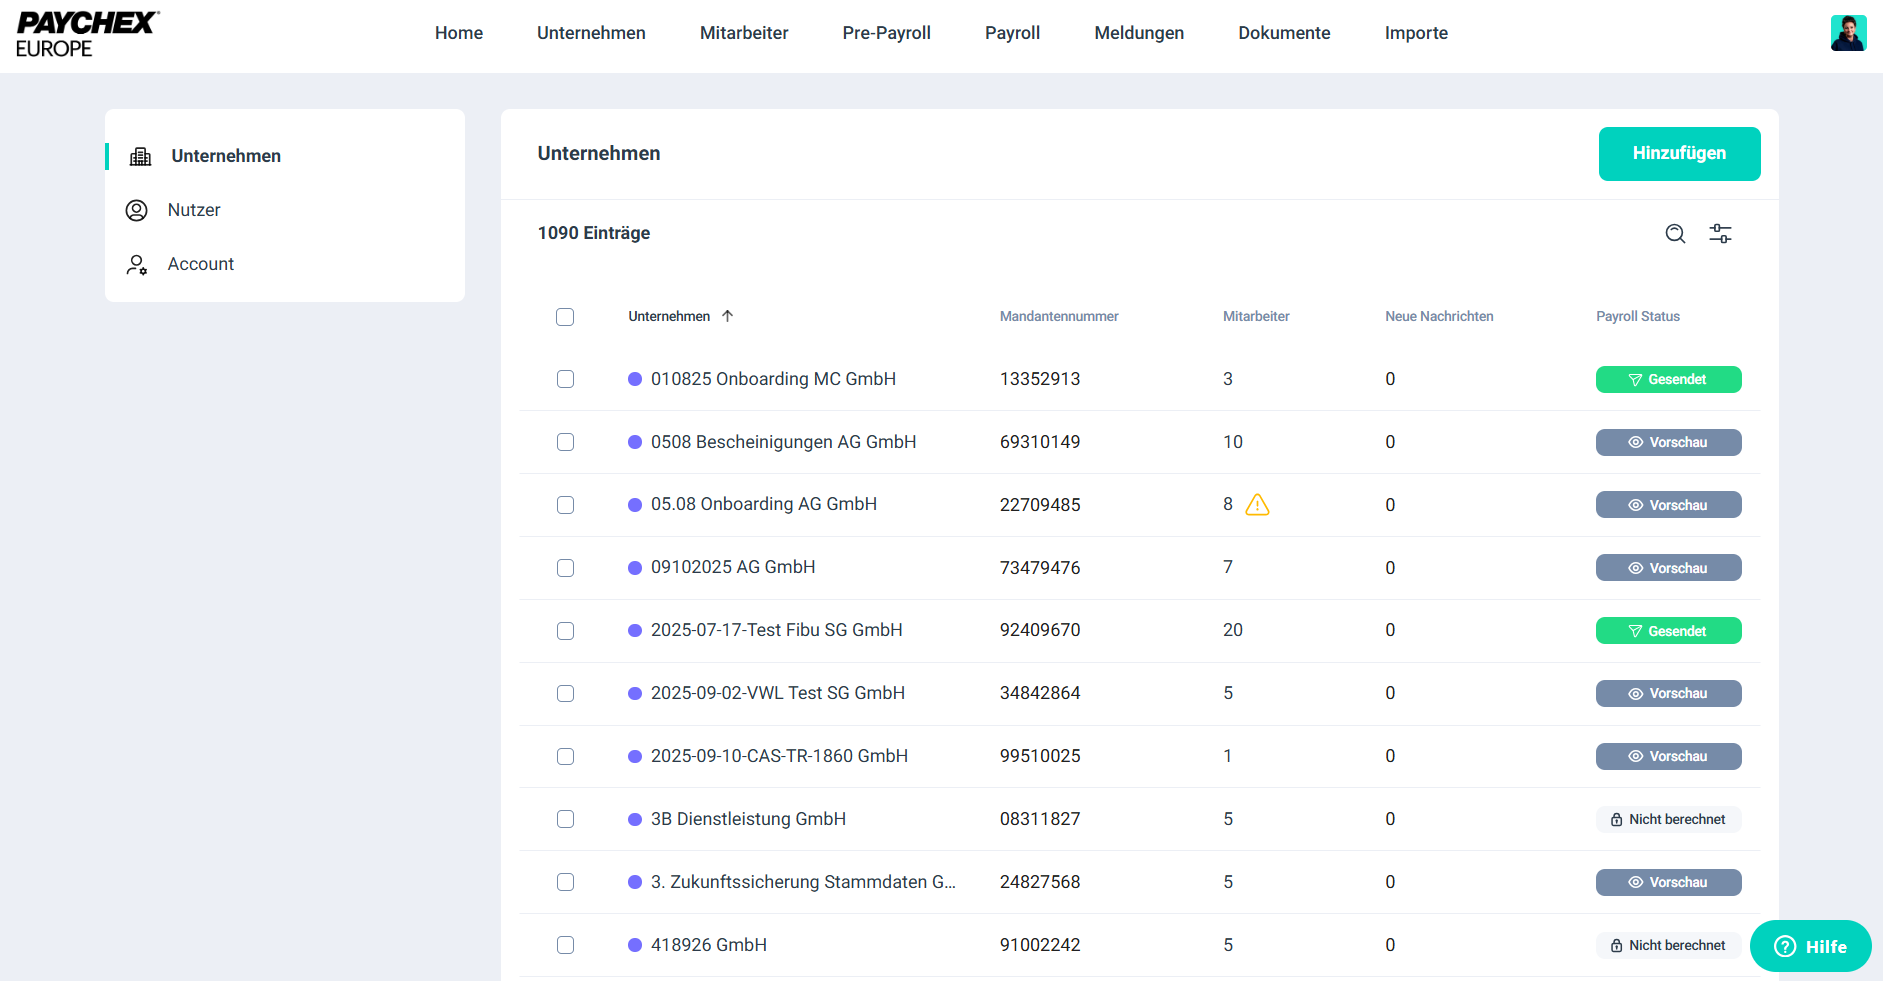Click Vorschau status for 09102025 AG GmbH
This screenshot has height=981, width=1883.
click(x=1668, y=568)
